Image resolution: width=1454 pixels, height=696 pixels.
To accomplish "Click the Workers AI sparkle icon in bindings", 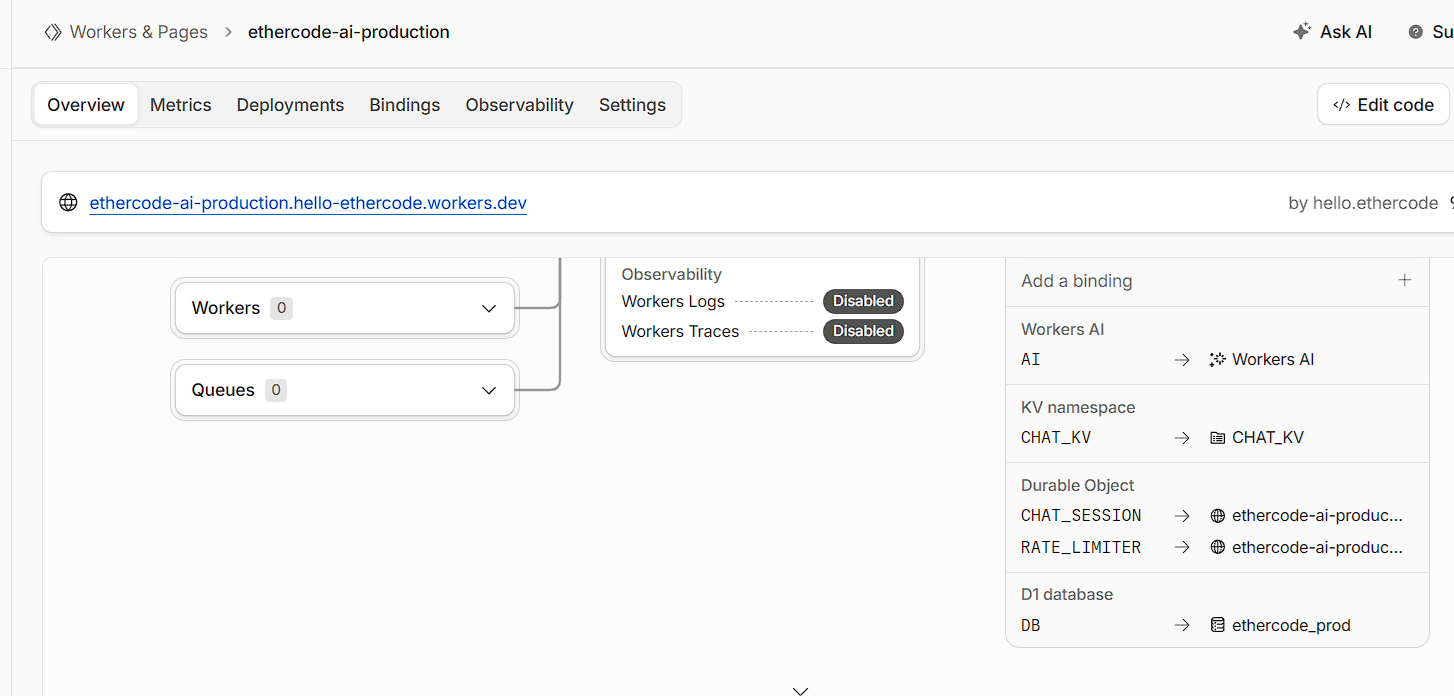I will click(x=1217, y=359).
